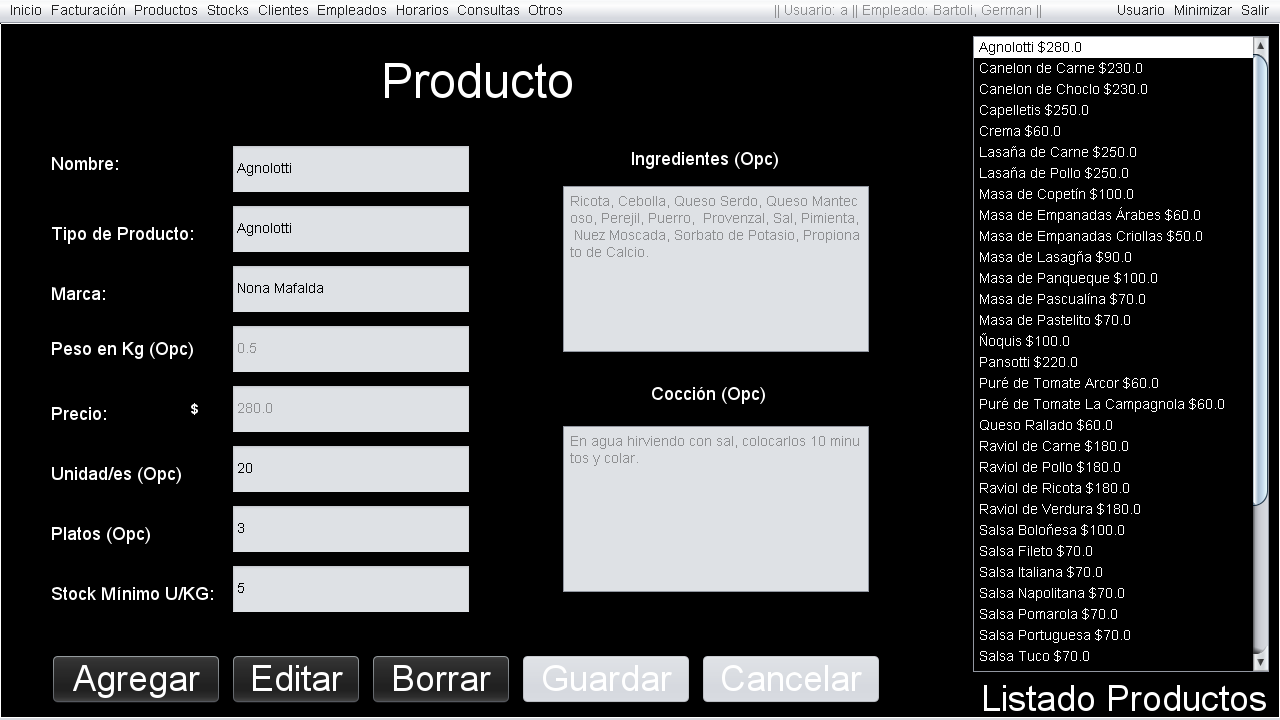Screen dimensions: 1280x720
Task: Click the disabled Guardar button
Action: coord(605,678)
